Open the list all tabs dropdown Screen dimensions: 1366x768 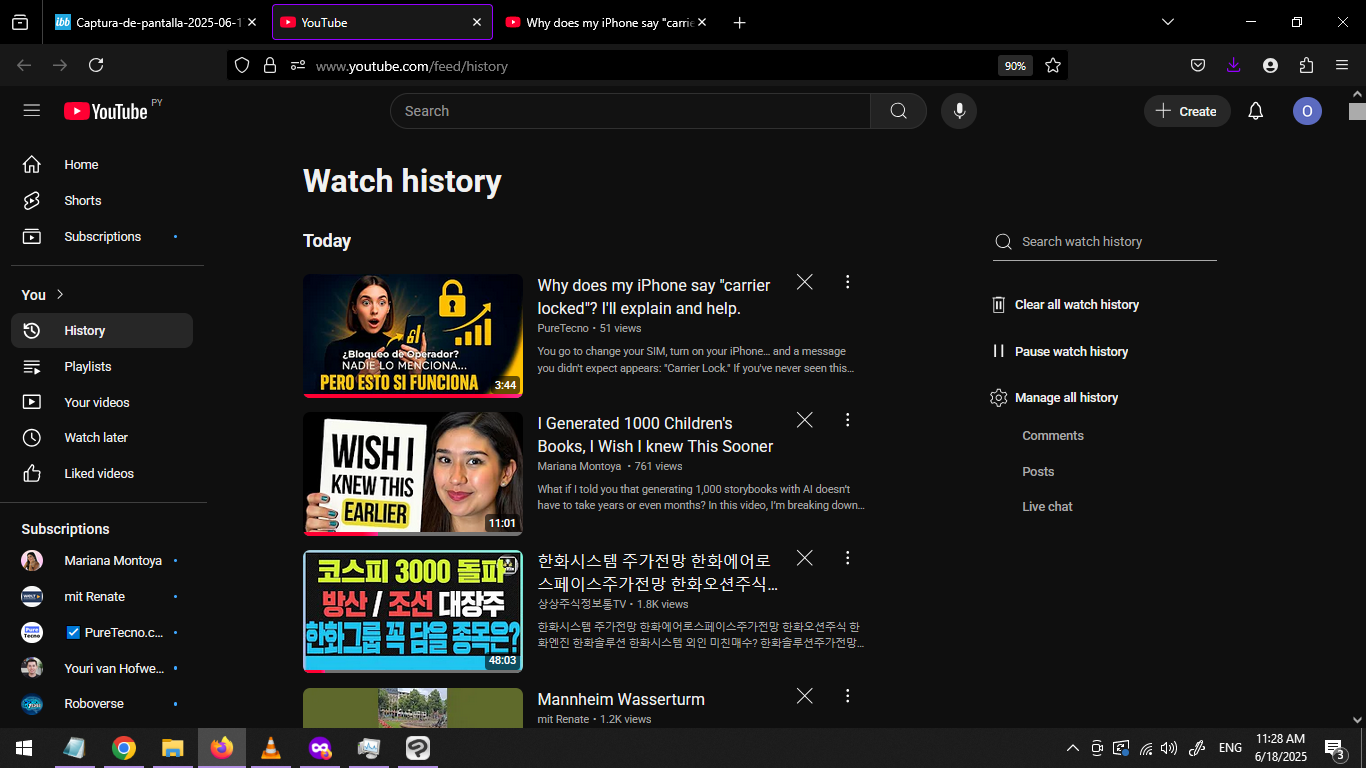click(x=1168, y=22)
